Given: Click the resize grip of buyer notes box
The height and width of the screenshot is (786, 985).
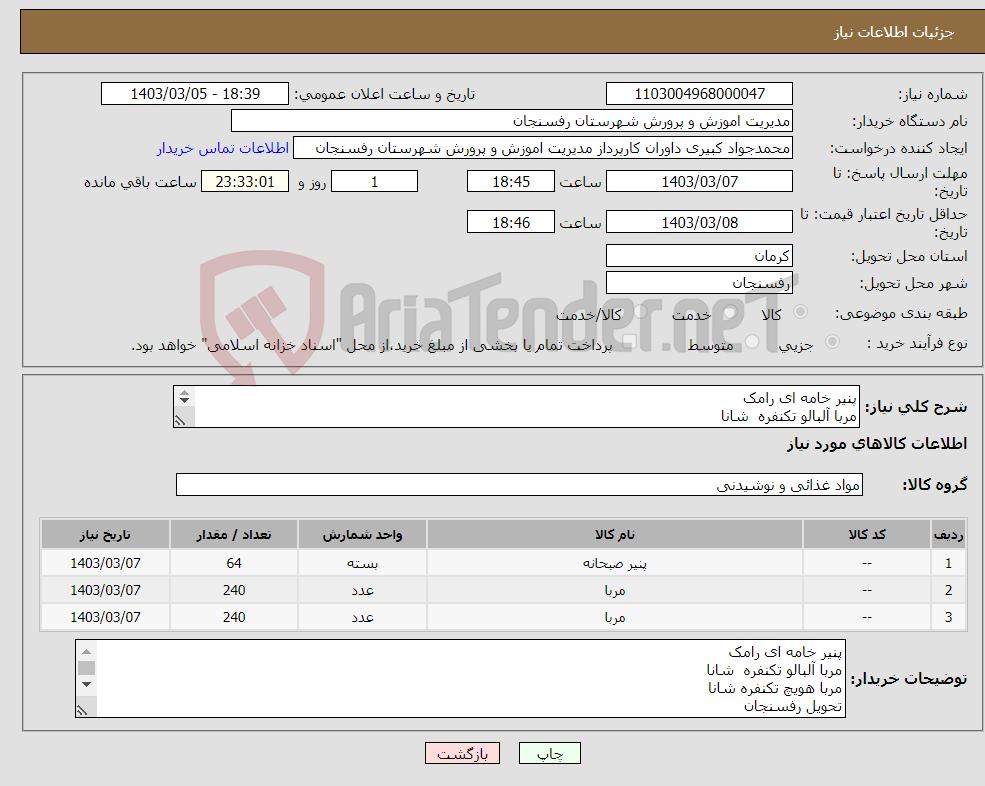Looking at the screenshot, I should tap(82, 710).
